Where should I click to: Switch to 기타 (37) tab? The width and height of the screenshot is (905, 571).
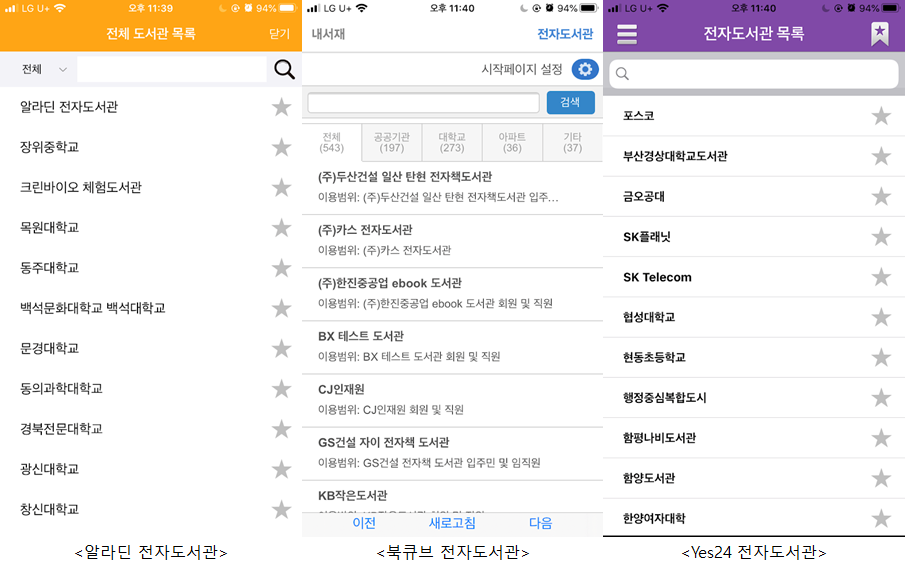(x=572, y=142)
